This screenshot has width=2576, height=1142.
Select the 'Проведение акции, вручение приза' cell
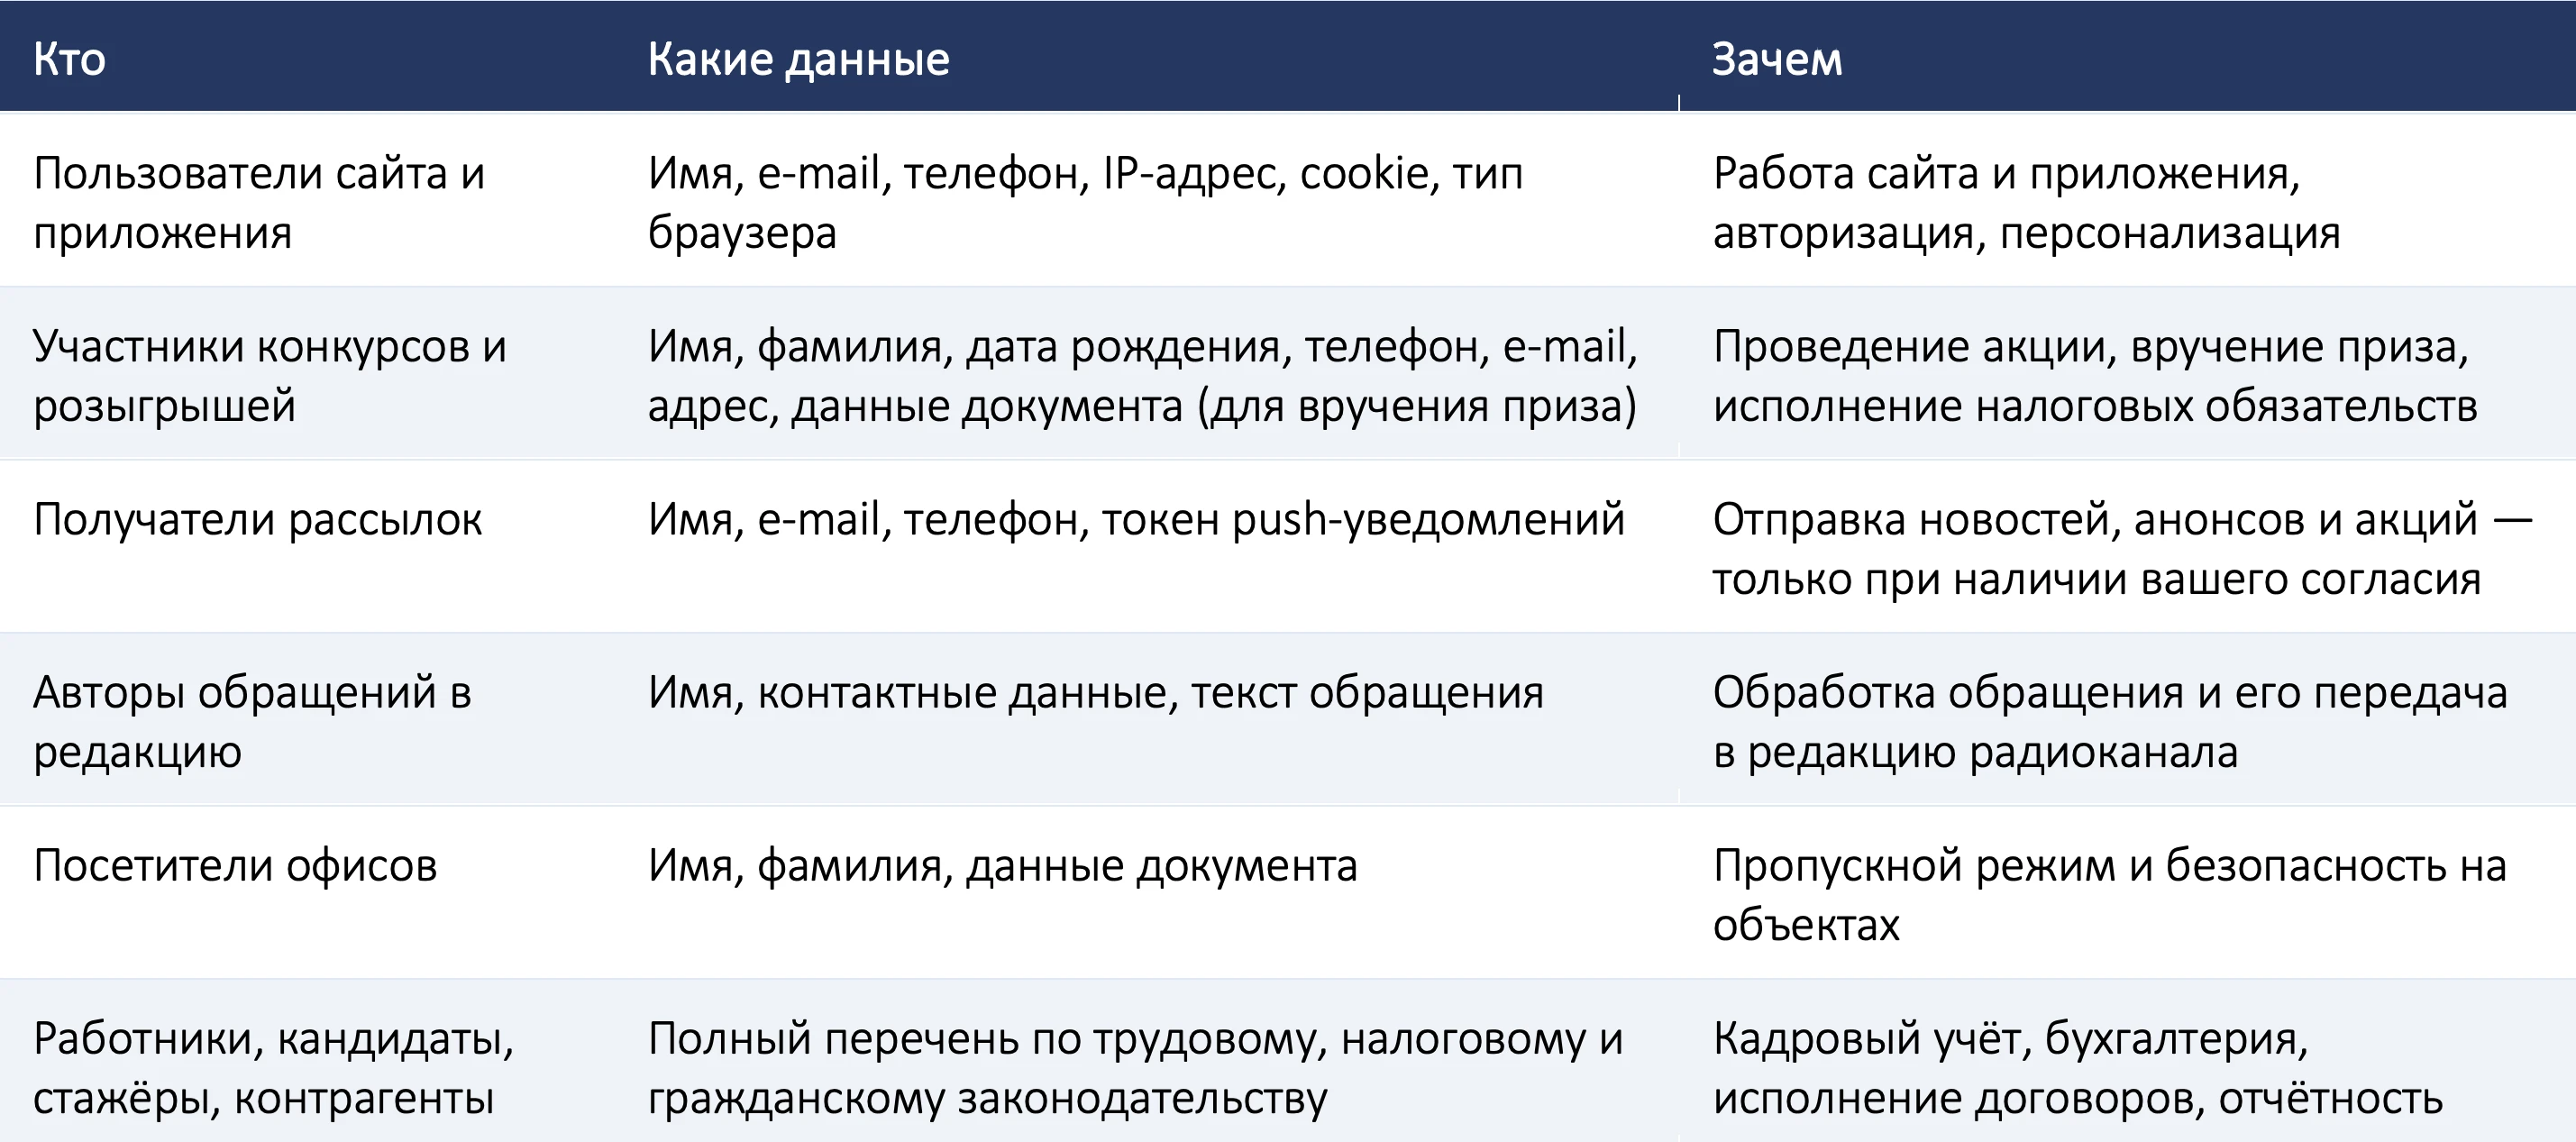2127,374
